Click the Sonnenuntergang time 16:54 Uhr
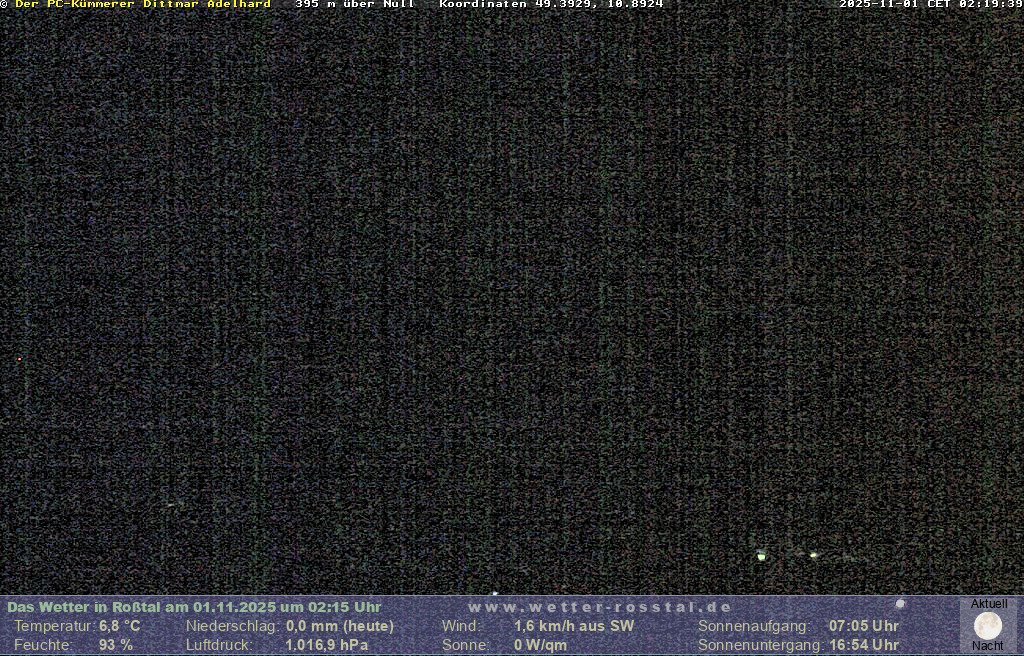The image size is (1024, 656). [x=863, y=645]
